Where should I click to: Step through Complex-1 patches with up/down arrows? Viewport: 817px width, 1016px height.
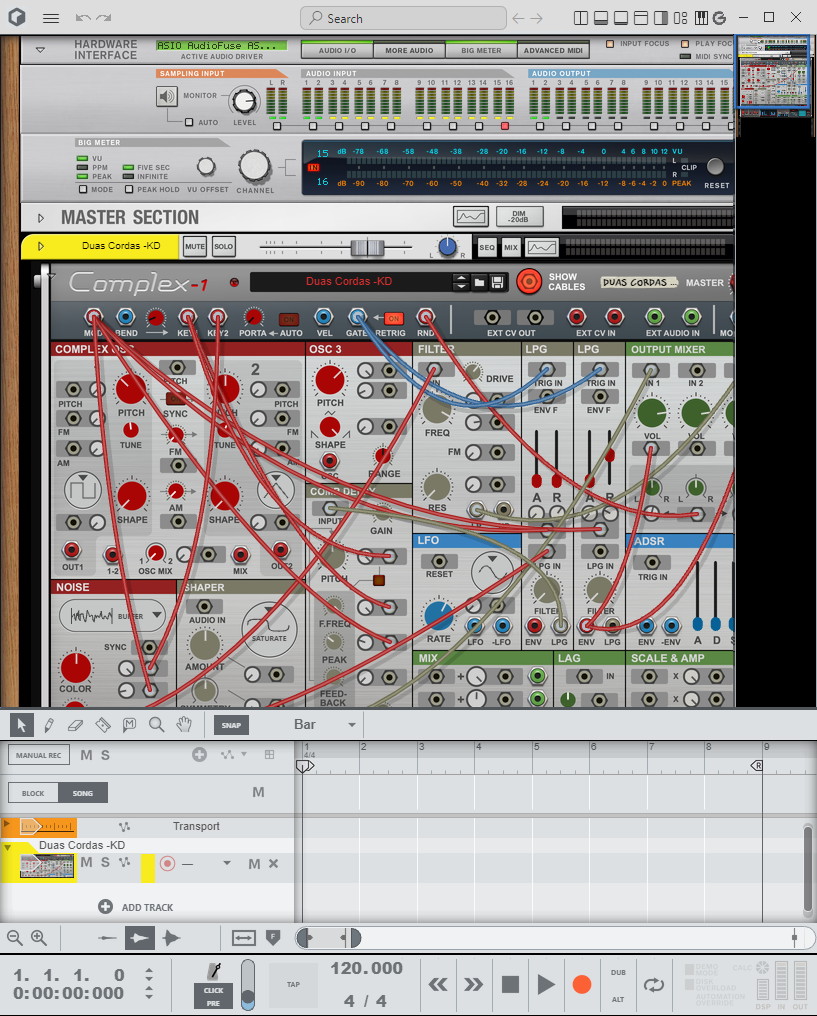point(461,282)
